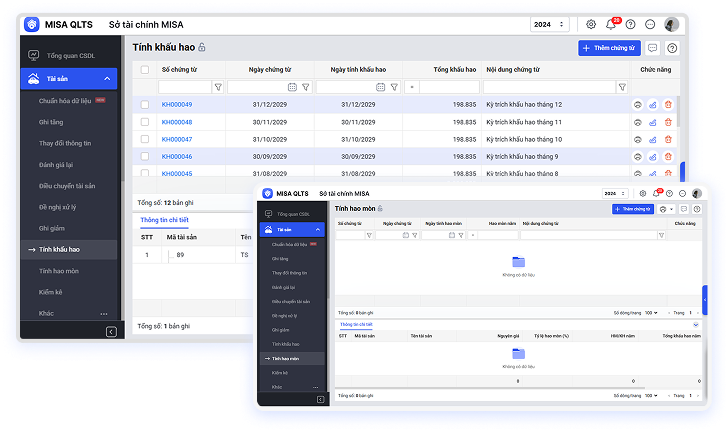Screen dimensions: 728x431
Task: Click Thêm chứng từ button in Tính khấu hao window
Action: (x=609, y=48)
